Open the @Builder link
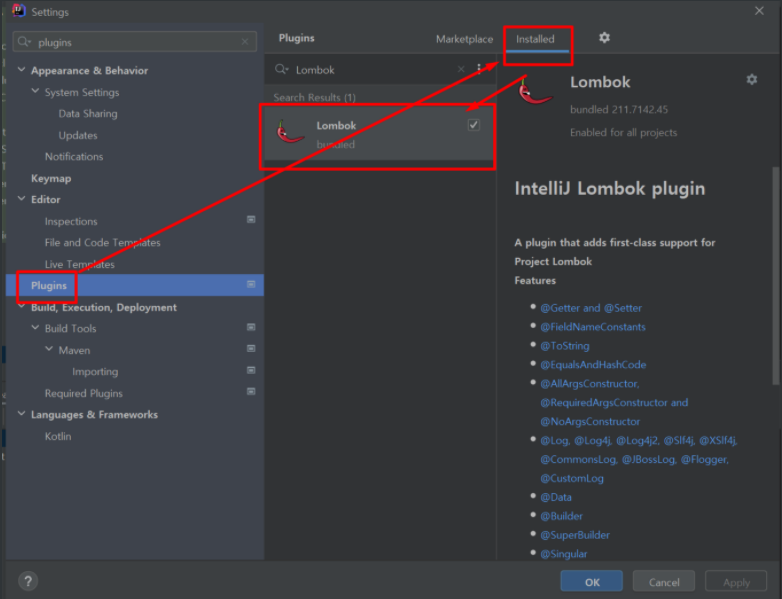The image size is (782, 599). pos(561,516)
